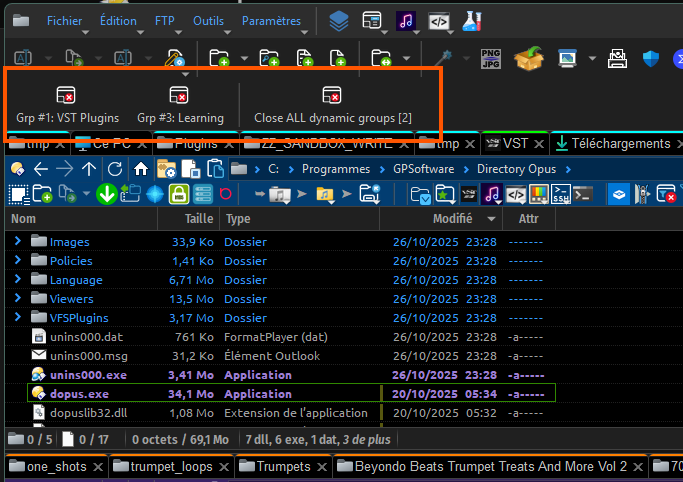The width and height of the screenshot is (683, 482).
Task: Go up to parent folder arrow
Action: click(90, 168)
